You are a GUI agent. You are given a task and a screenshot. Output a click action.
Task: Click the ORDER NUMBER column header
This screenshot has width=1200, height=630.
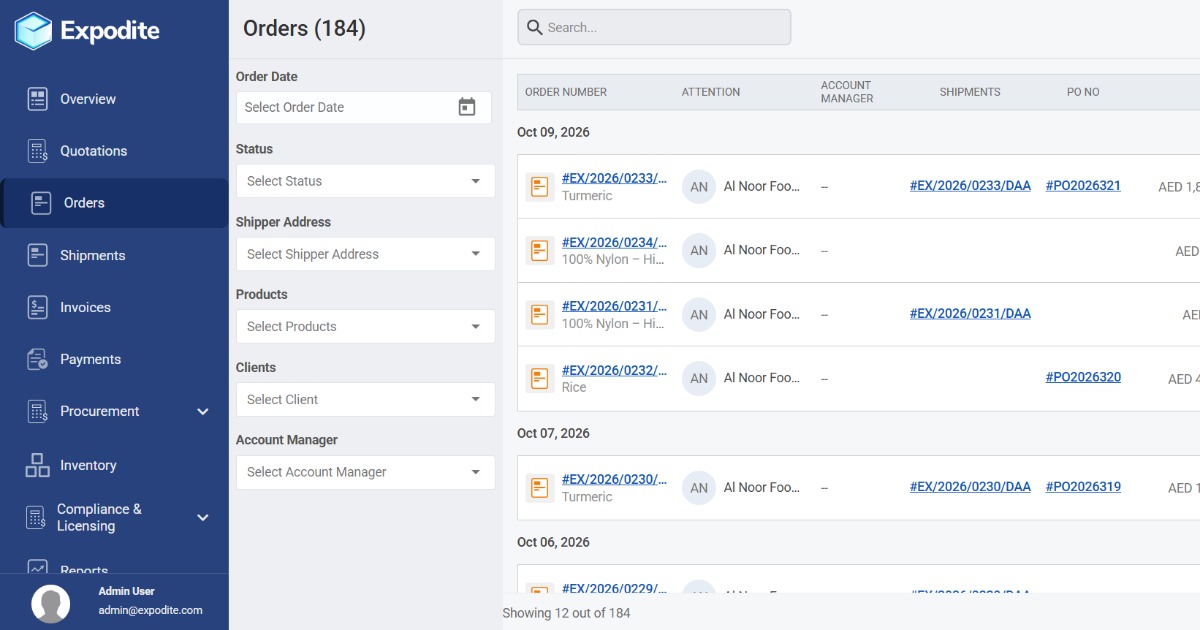click(566, 92)
